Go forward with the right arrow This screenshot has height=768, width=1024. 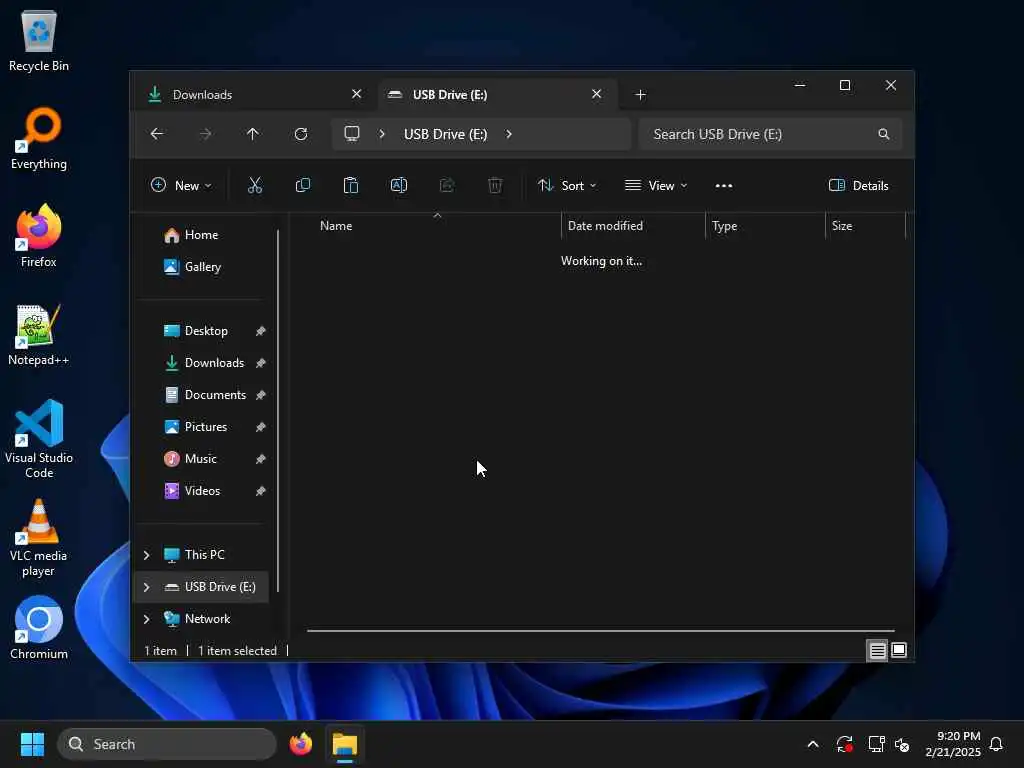coord(205,134)
